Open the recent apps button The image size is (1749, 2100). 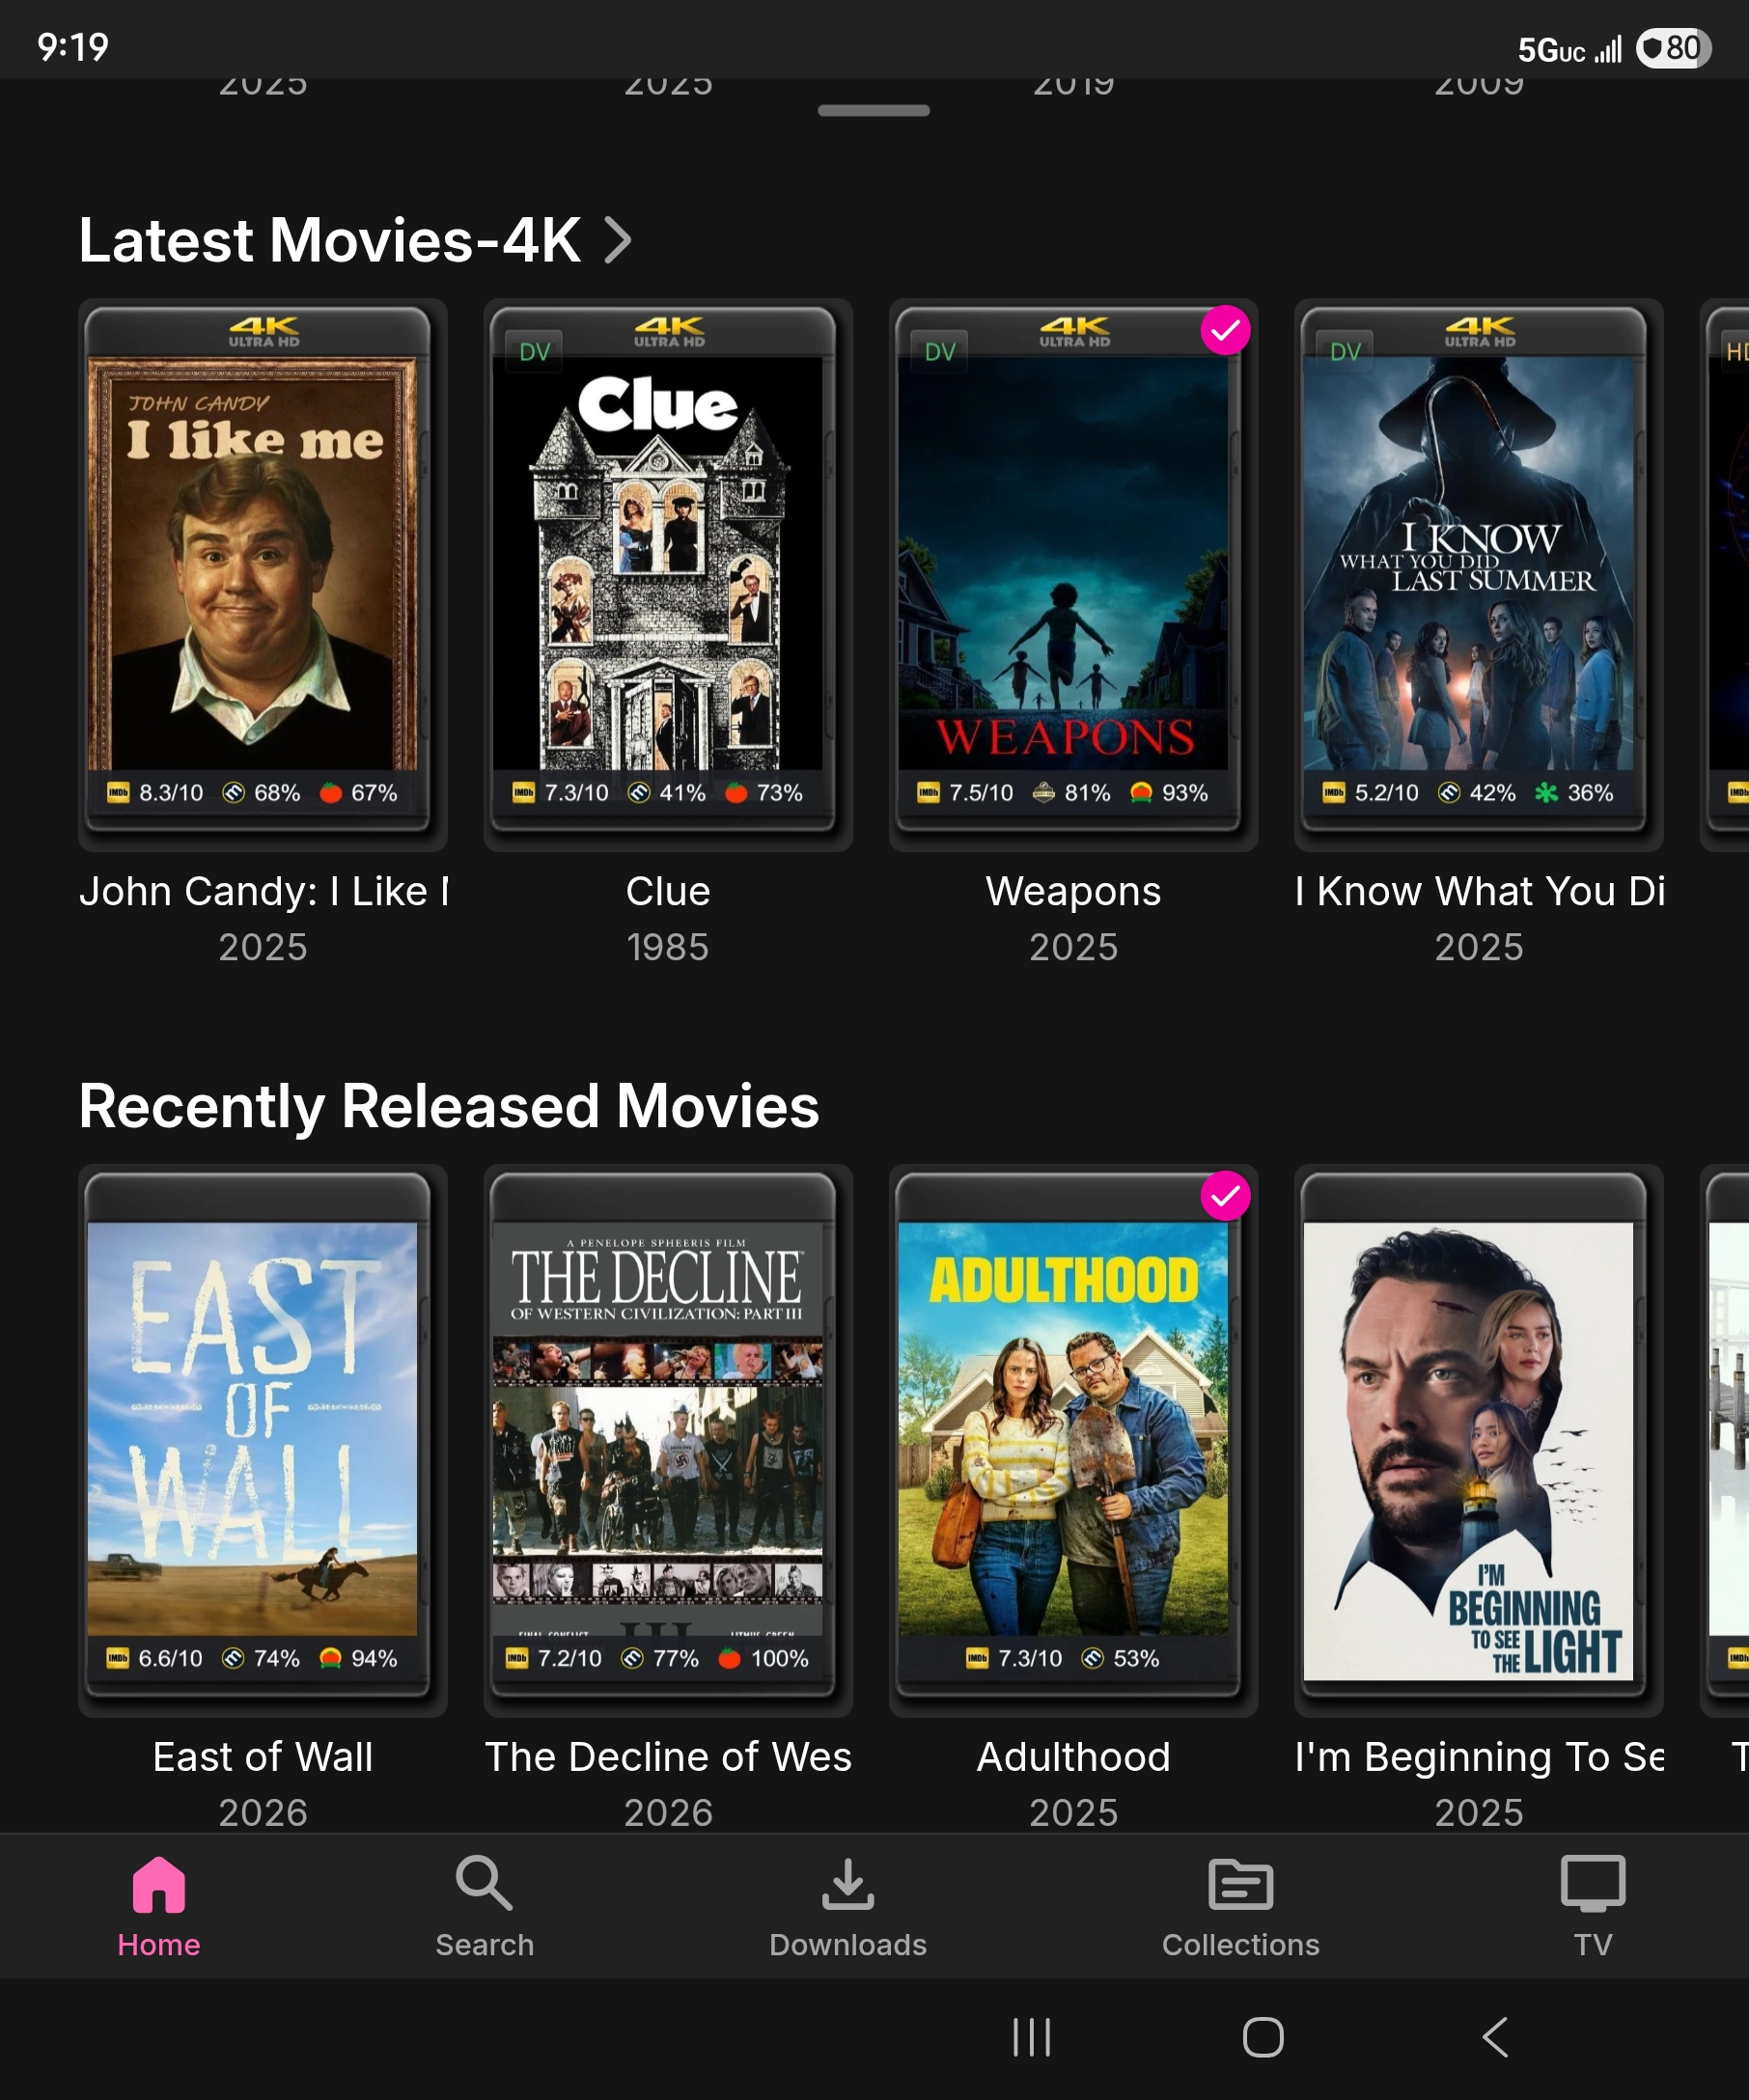[x=1032, y=2037]
